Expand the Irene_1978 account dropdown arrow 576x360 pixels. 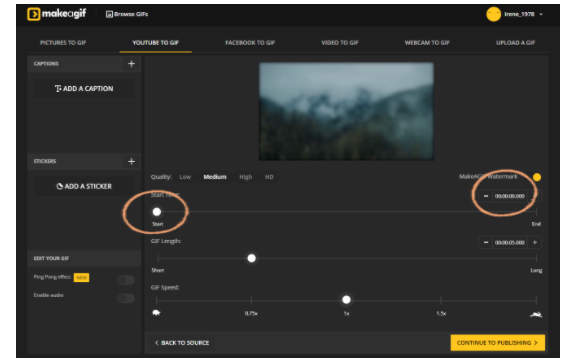coord(541,14)
